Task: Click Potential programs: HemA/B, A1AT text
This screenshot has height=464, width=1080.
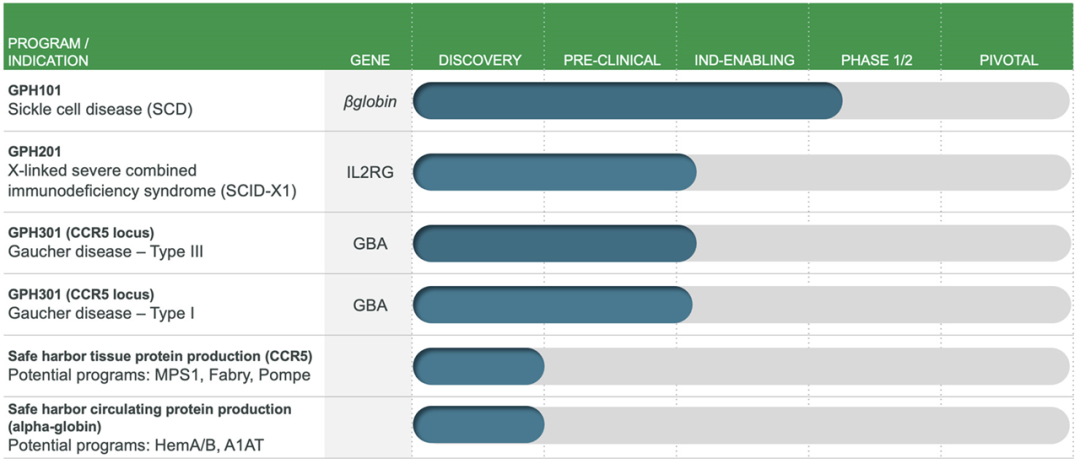Action: click(x=135, y=446)
